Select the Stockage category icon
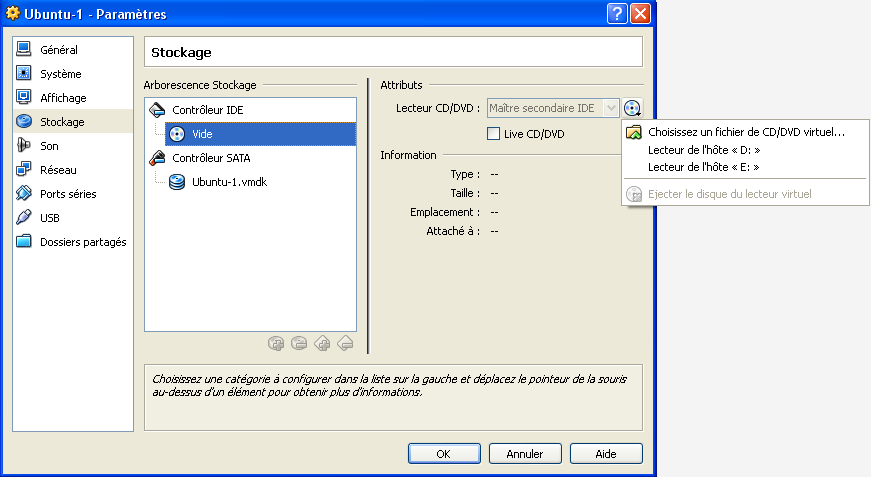The height and width of the screenshot is (477, 871). 24,121
